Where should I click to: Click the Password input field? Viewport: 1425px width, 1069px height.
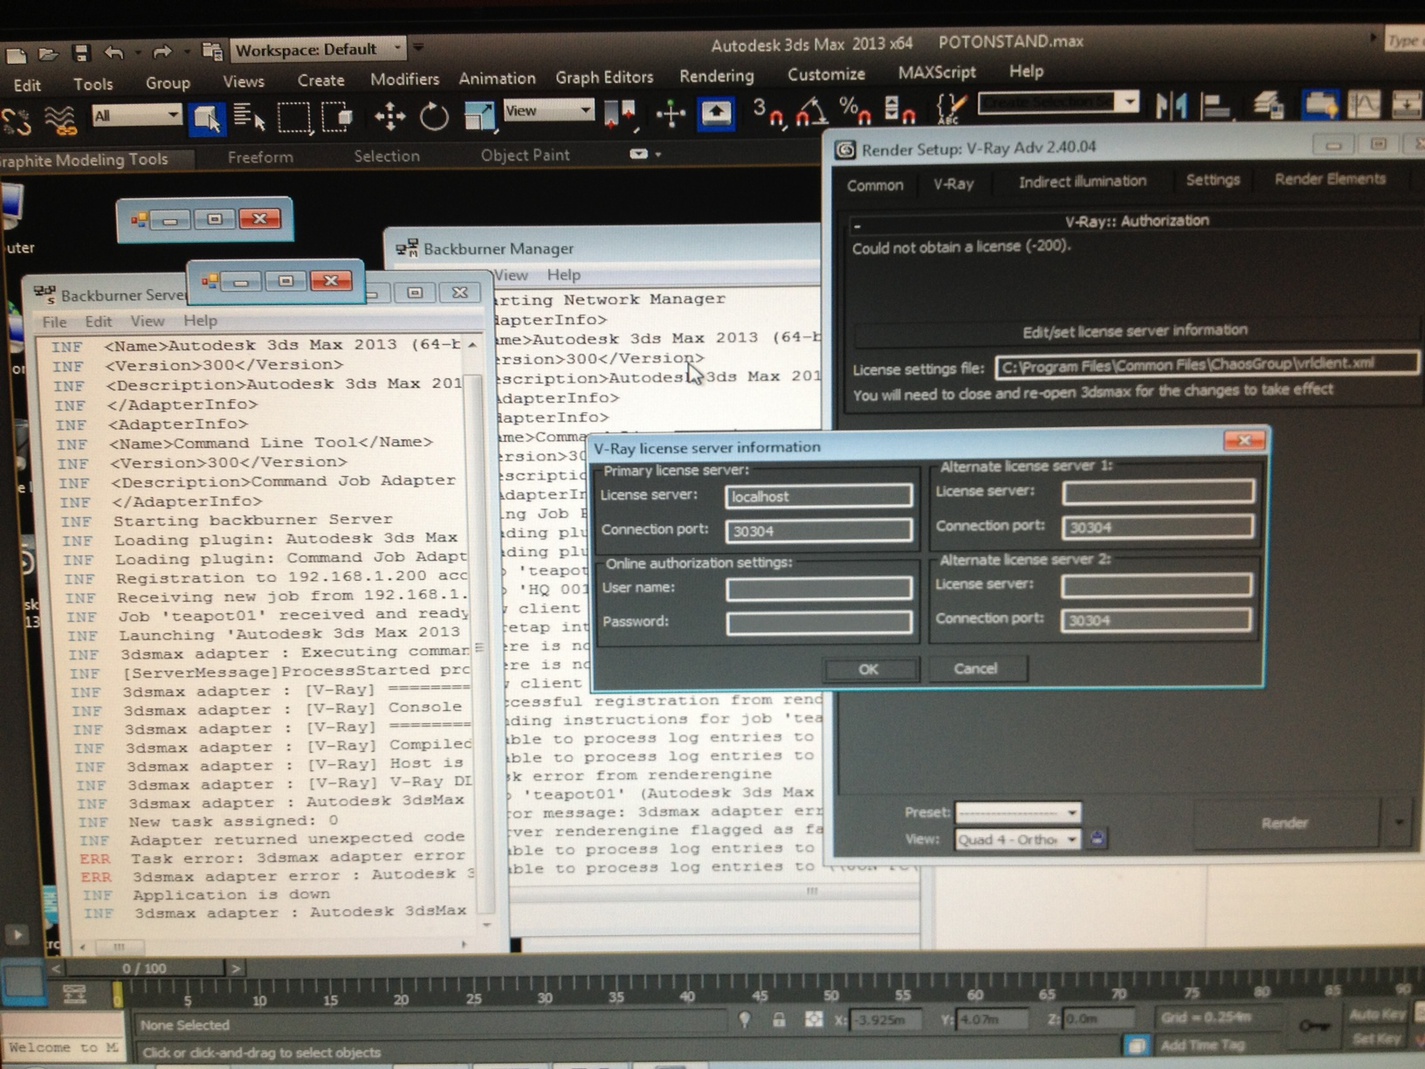(819, 622)
